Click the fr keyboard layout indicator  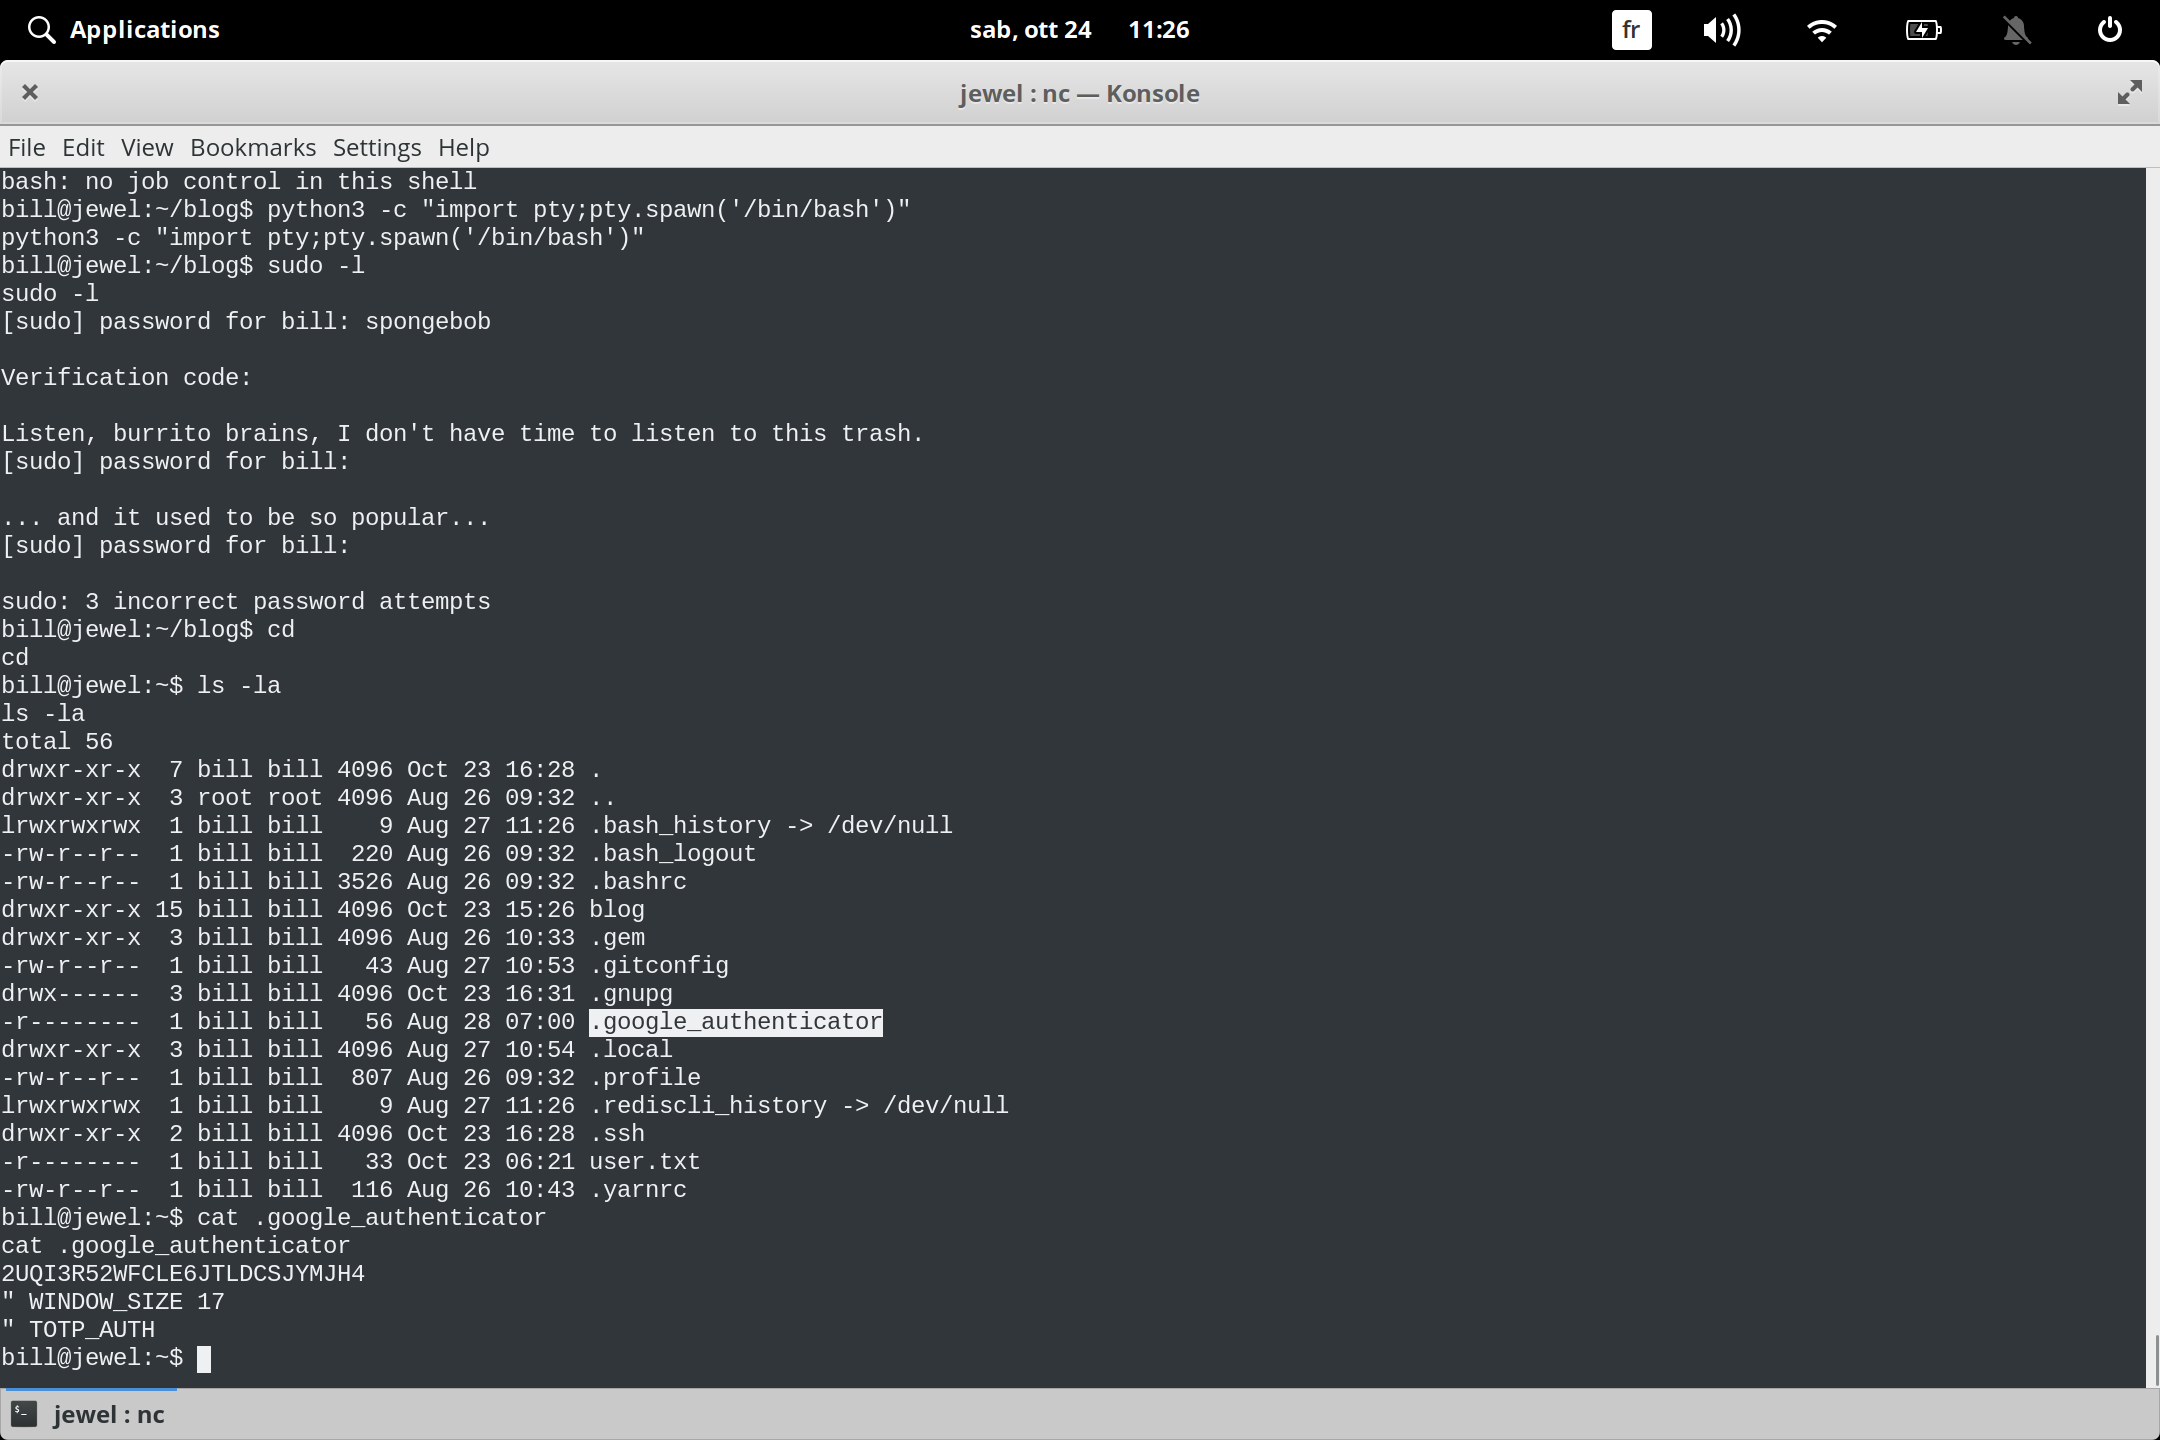click(1631, 29)
